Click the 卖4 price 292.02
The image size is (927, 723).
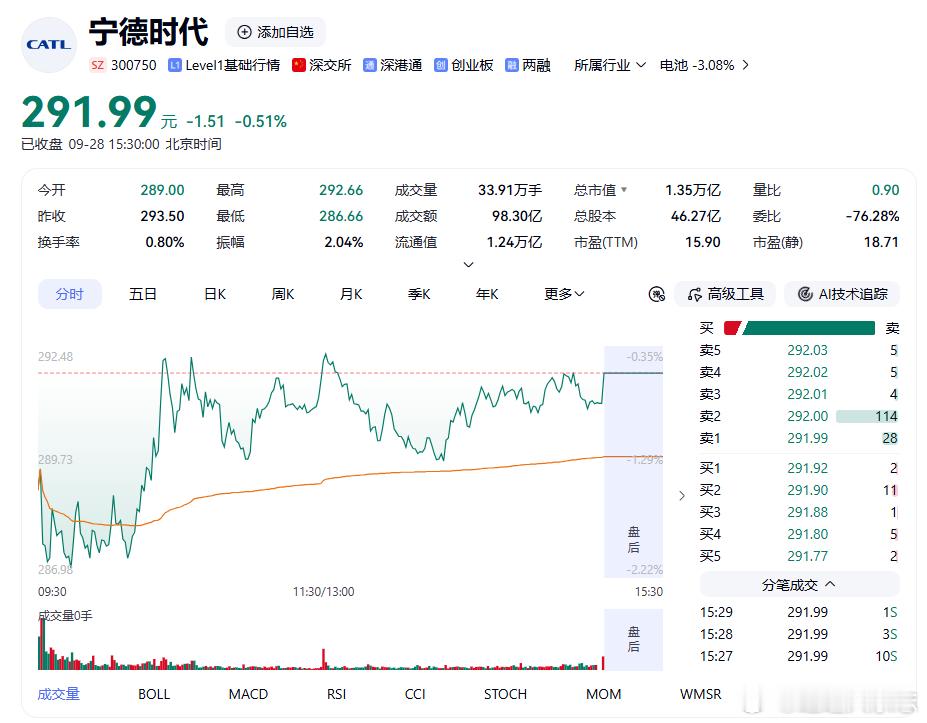click(x=808, y=372)
